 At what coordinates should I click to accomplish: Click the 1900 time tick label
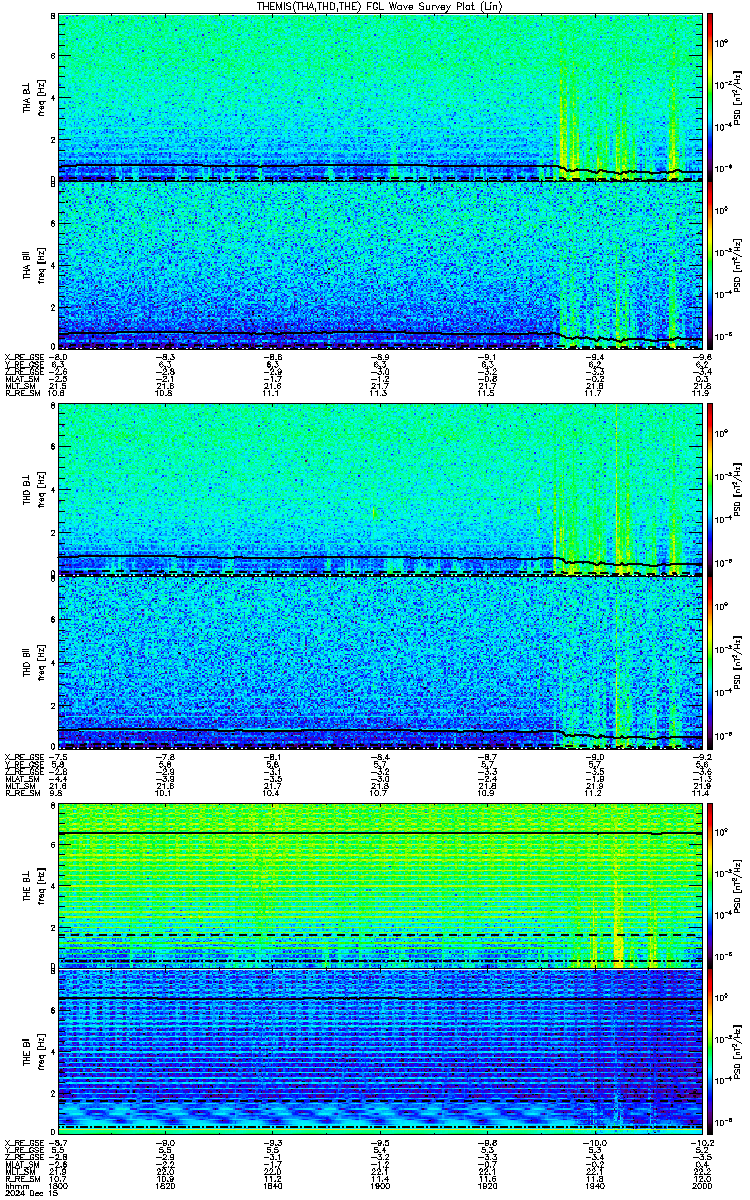tap(380, 1186)
